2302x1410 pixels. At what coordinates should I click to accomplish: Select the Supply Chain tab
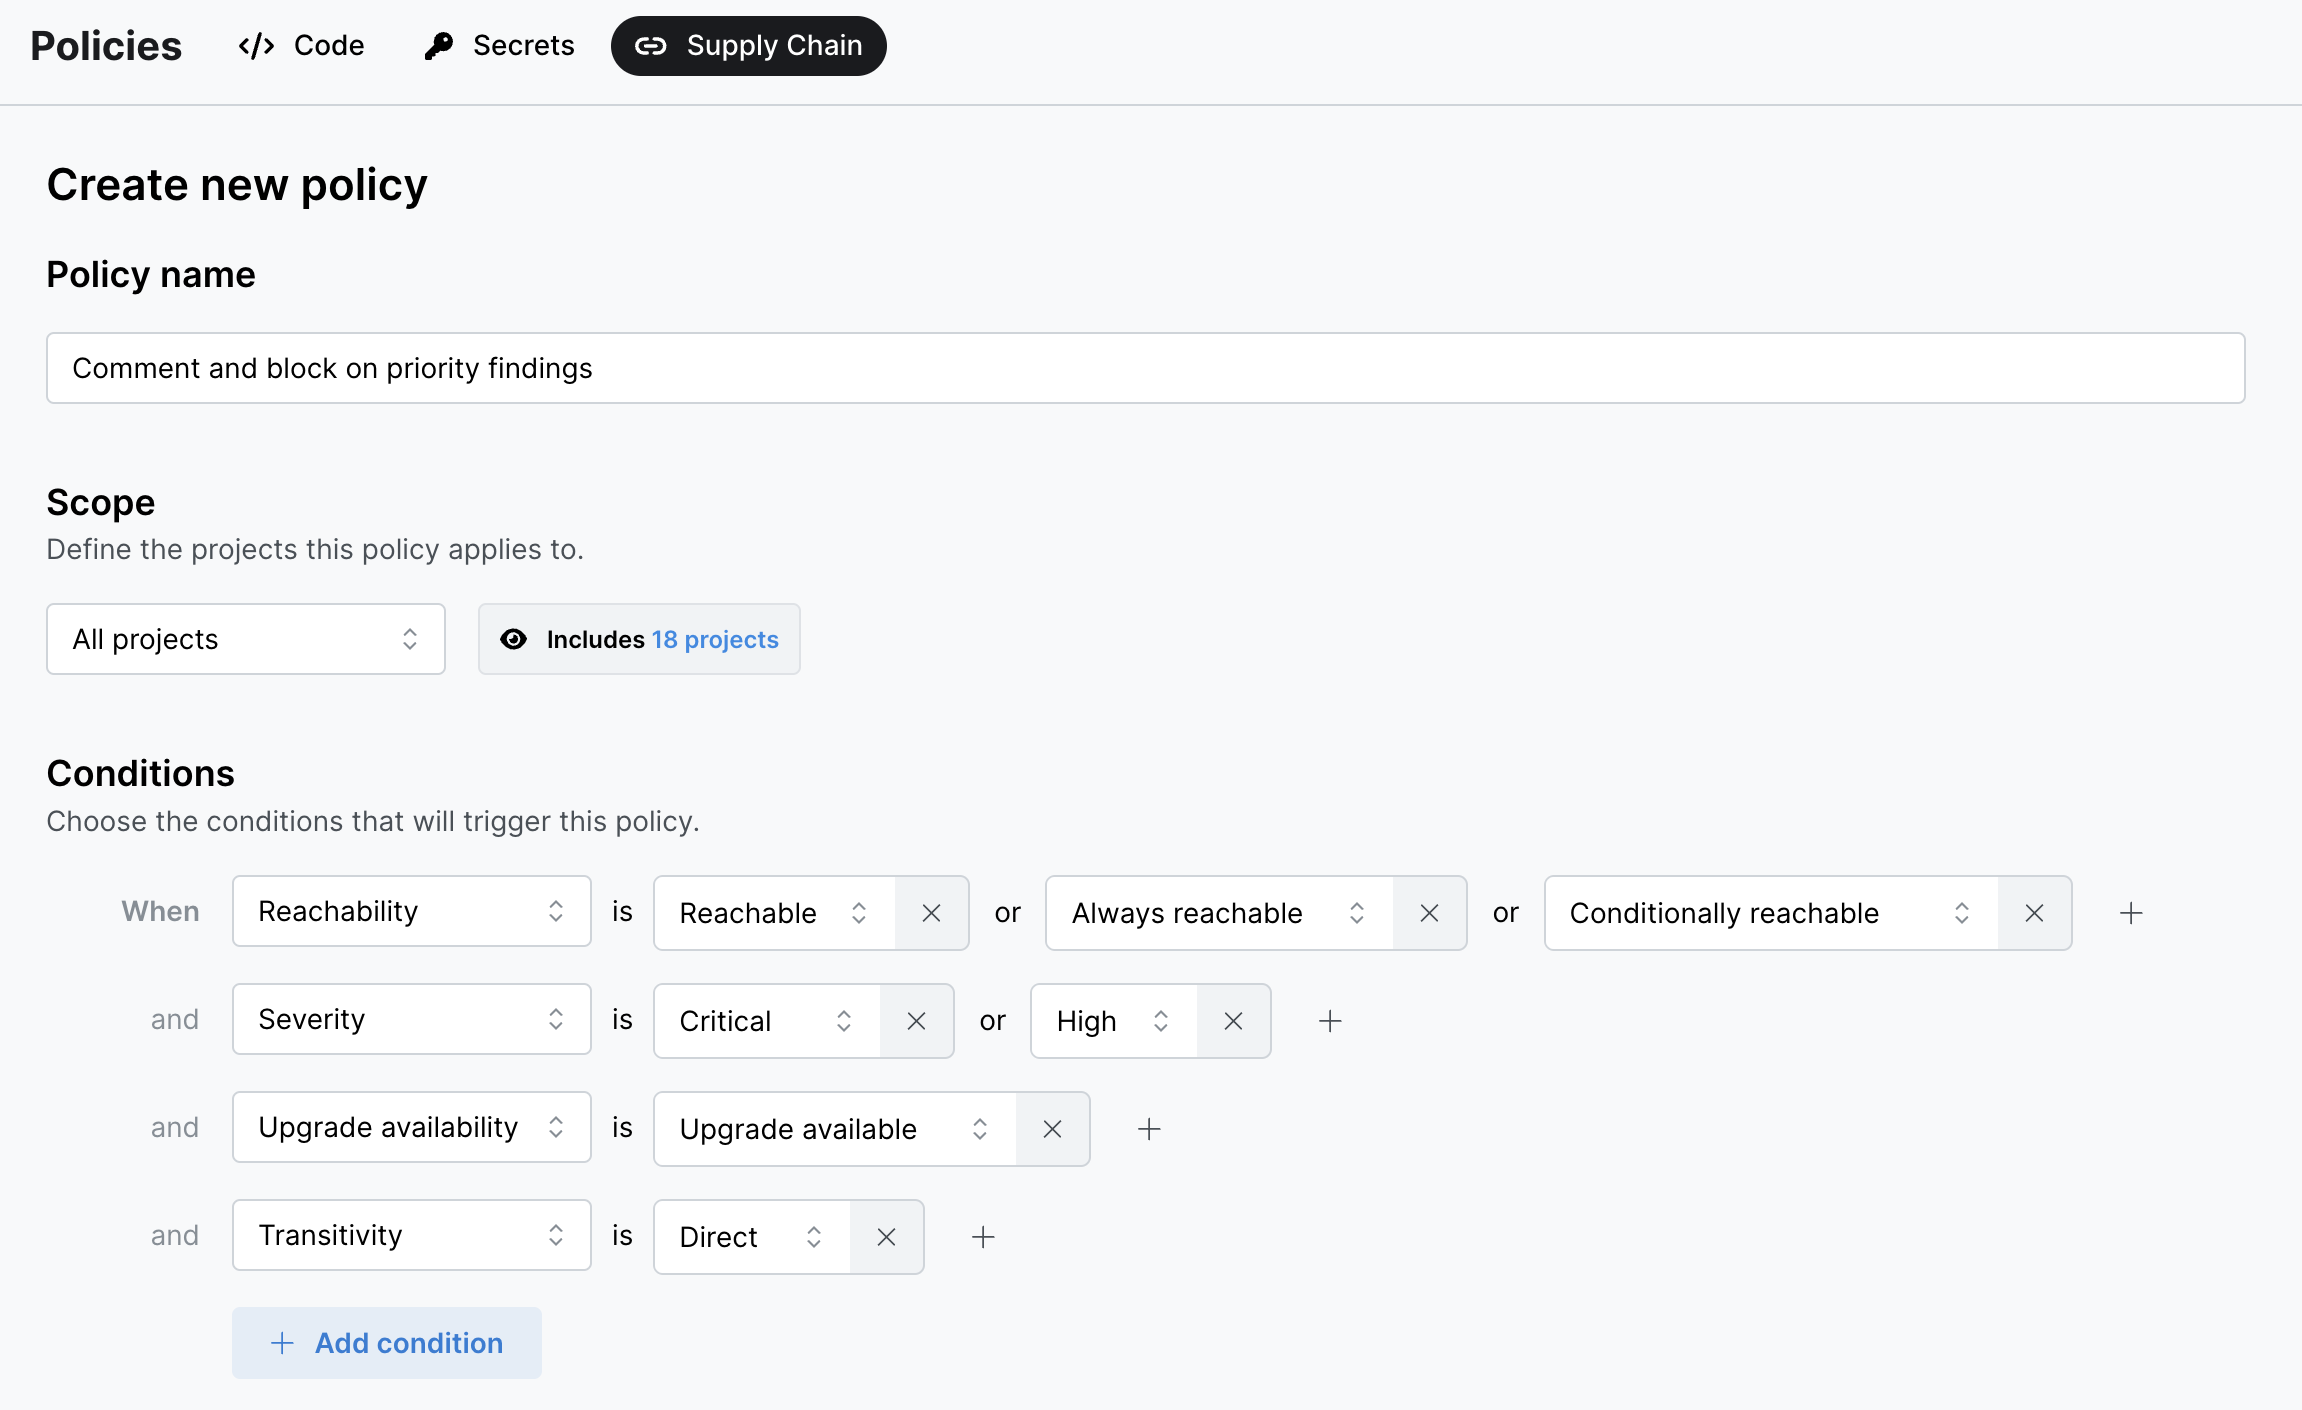click(748, 46)
